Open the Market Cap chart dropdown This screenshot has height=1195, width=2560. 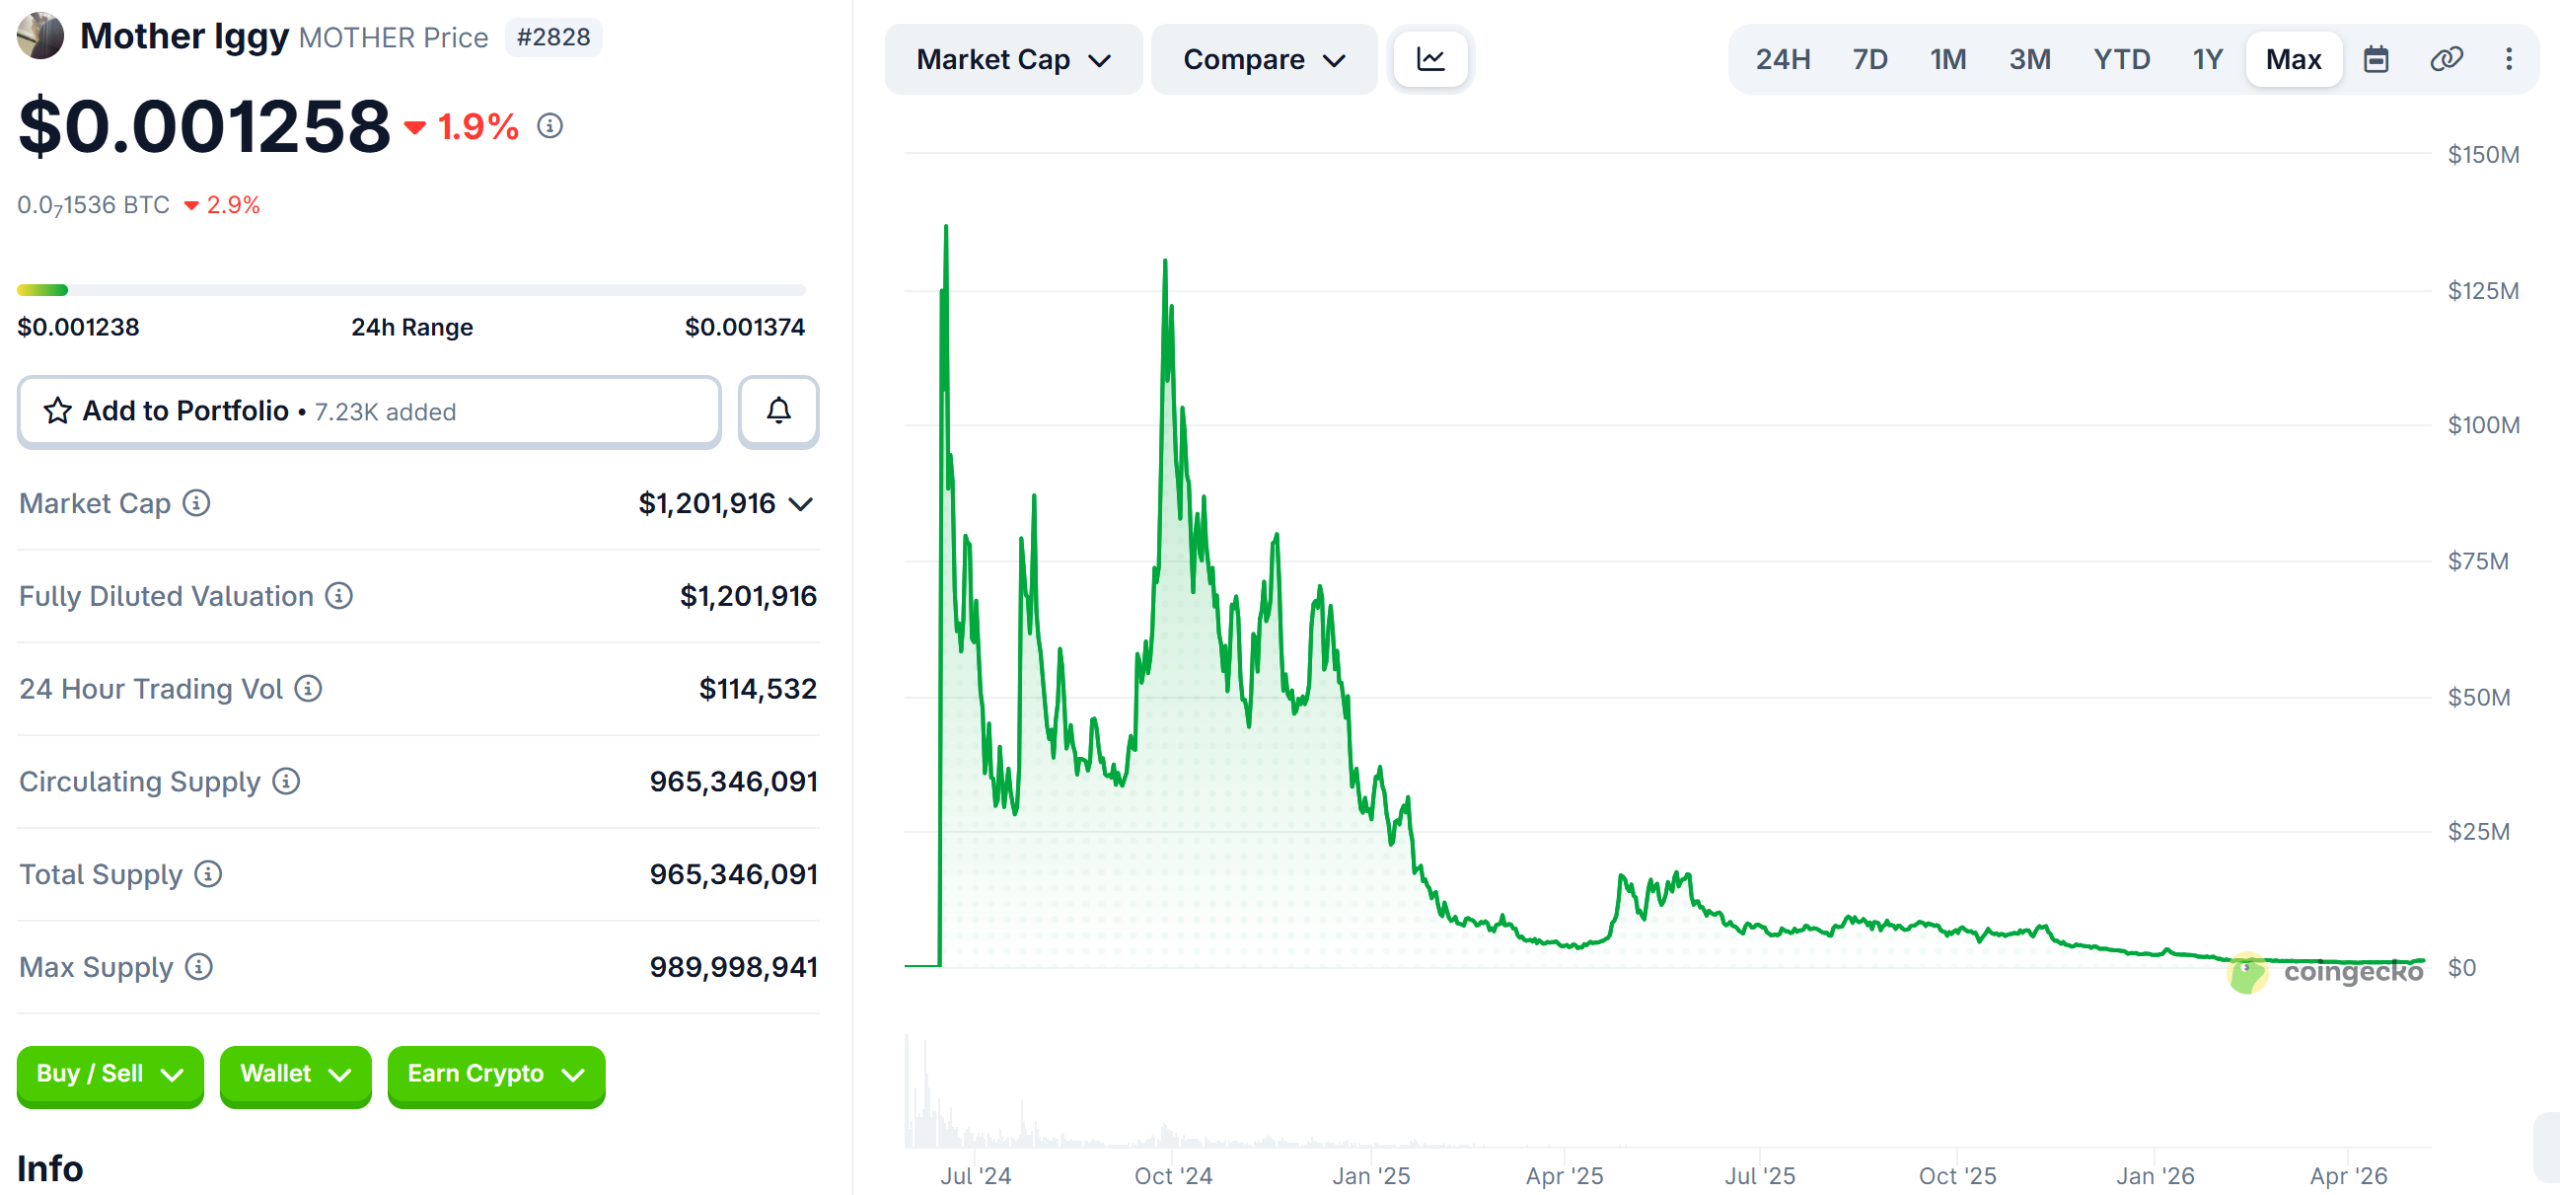click(1013, 60)
